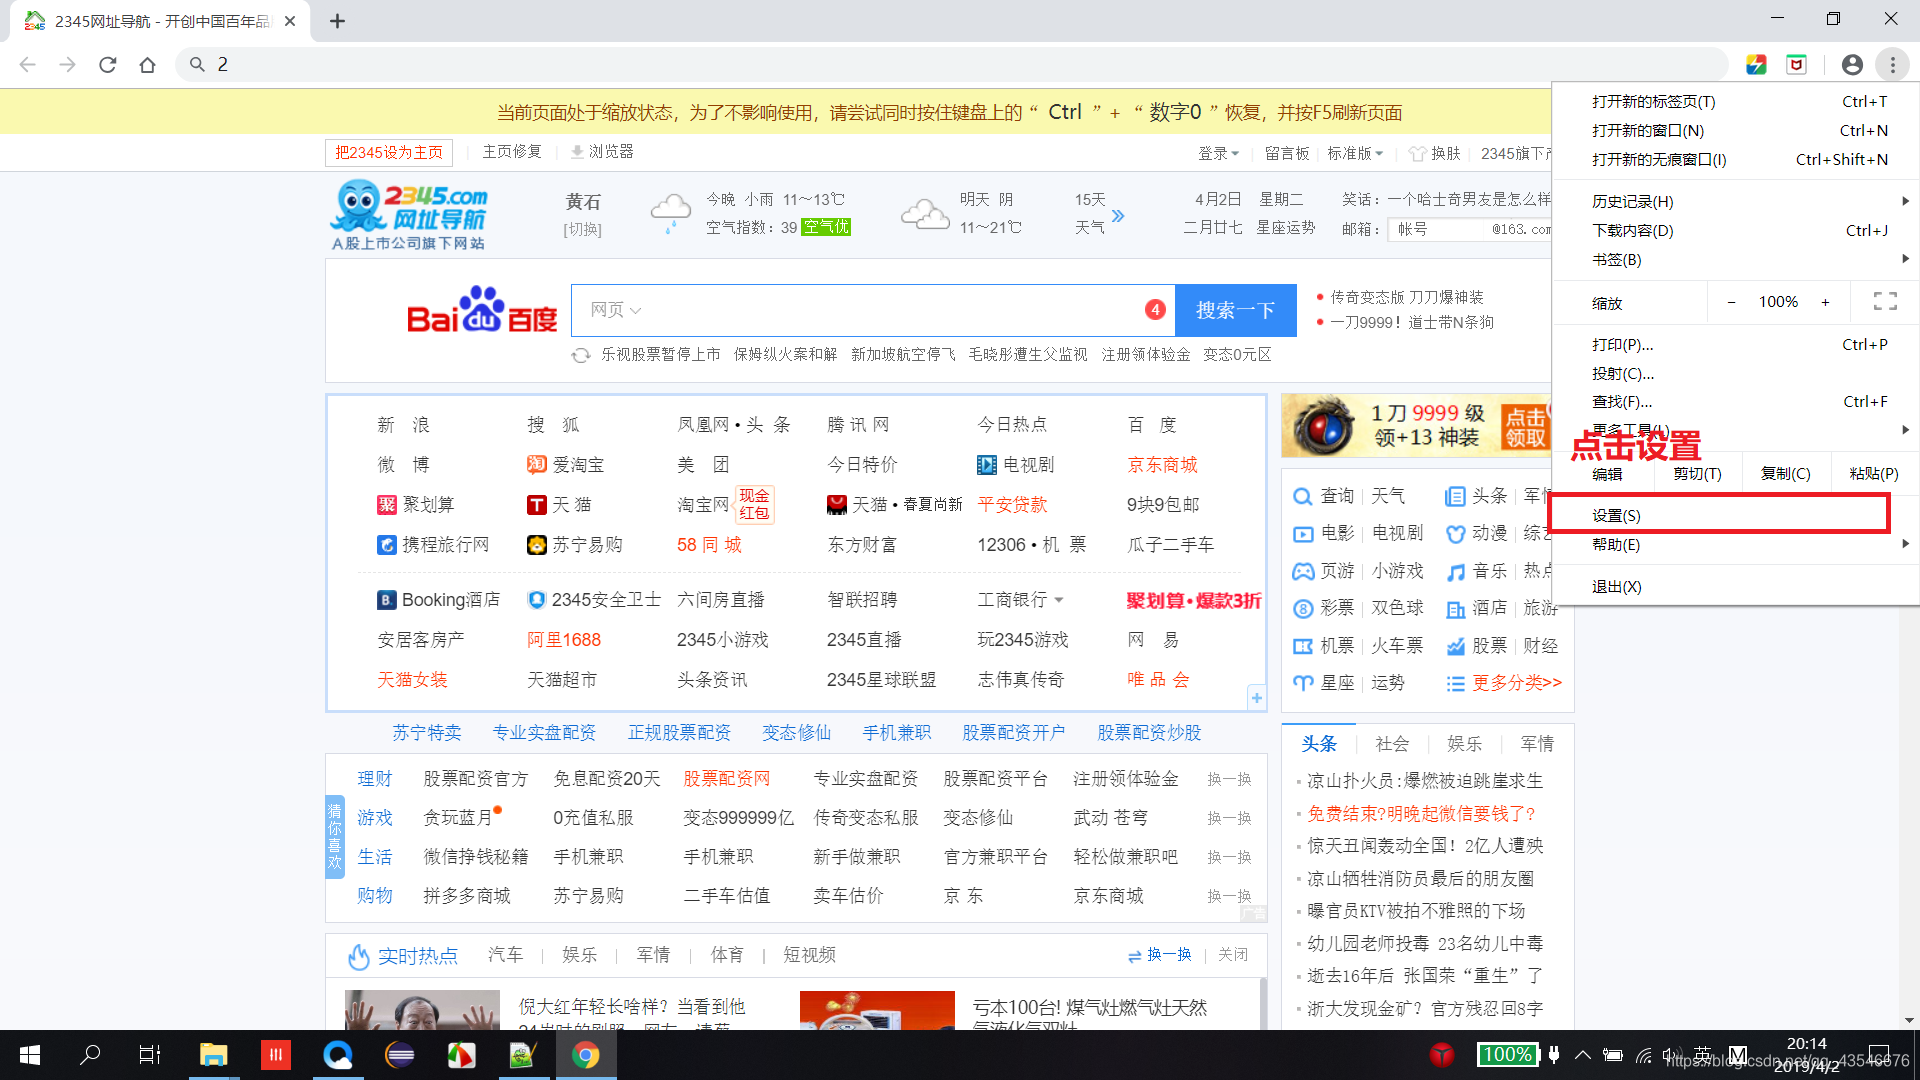The image size is (1920, 1080).
Task: Open the 网页 search type dropdown
Action: (615, 310)
